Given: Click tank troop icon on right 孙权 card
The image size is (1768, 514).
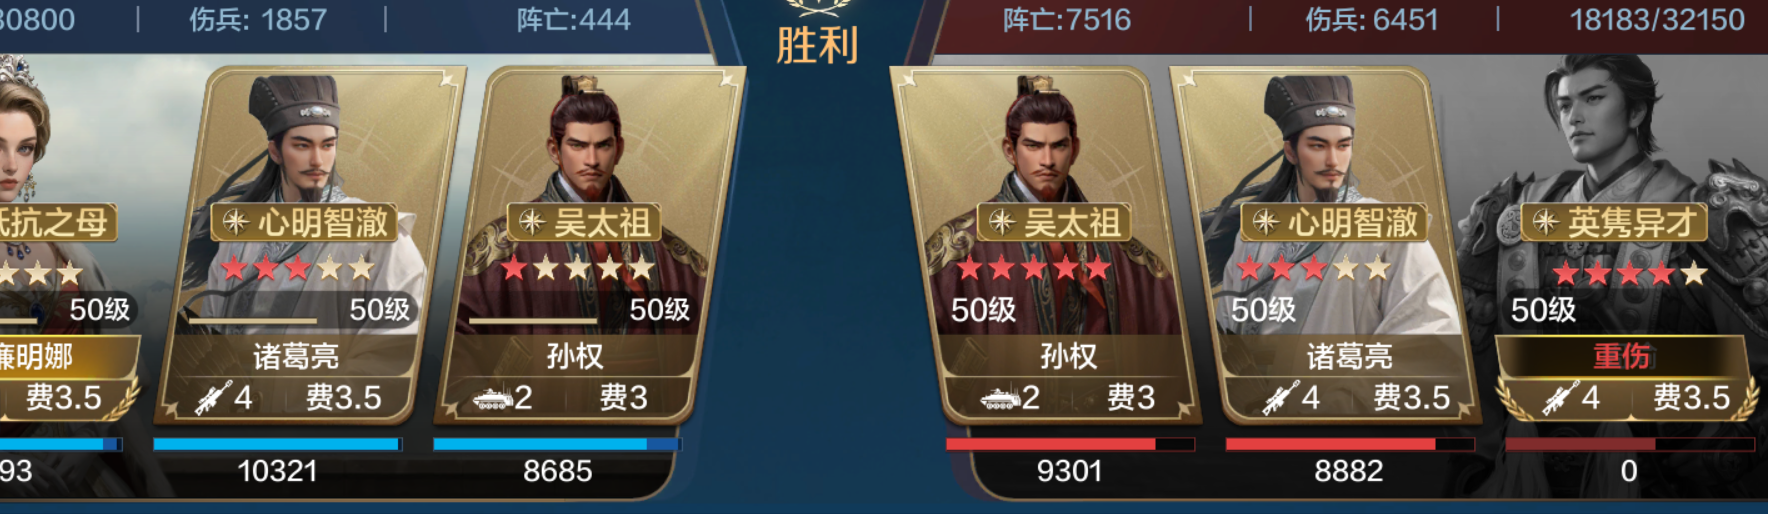Looking at the screenshot, I should (999, 398).
